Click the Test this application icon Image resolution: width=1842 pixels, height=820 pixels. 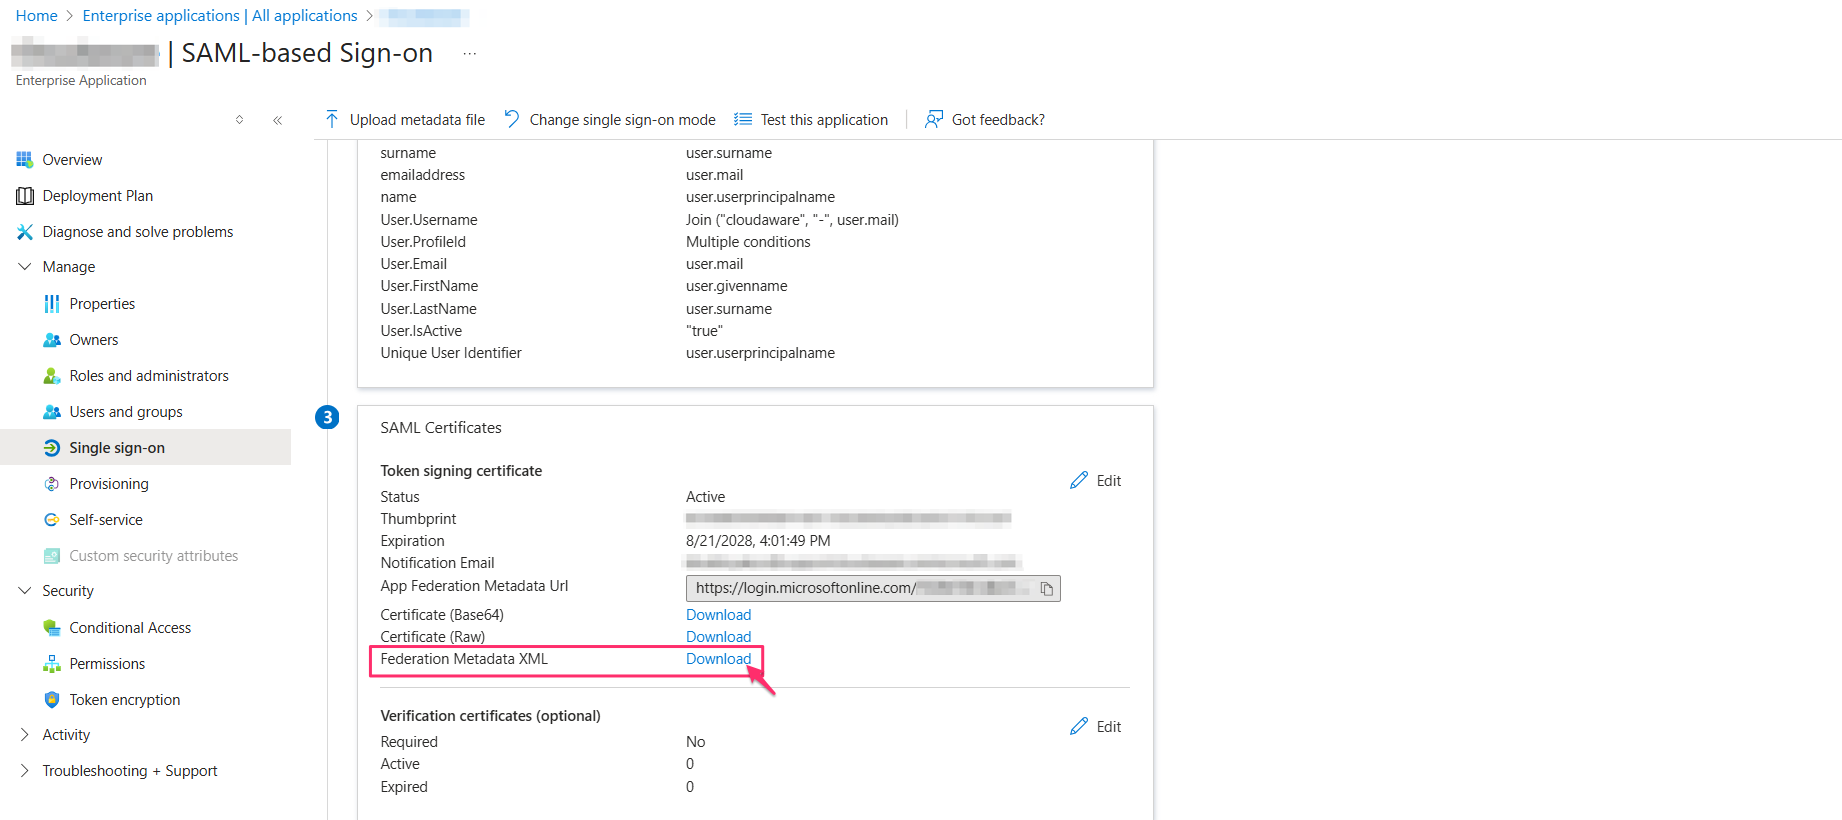[x=743, y=120]
